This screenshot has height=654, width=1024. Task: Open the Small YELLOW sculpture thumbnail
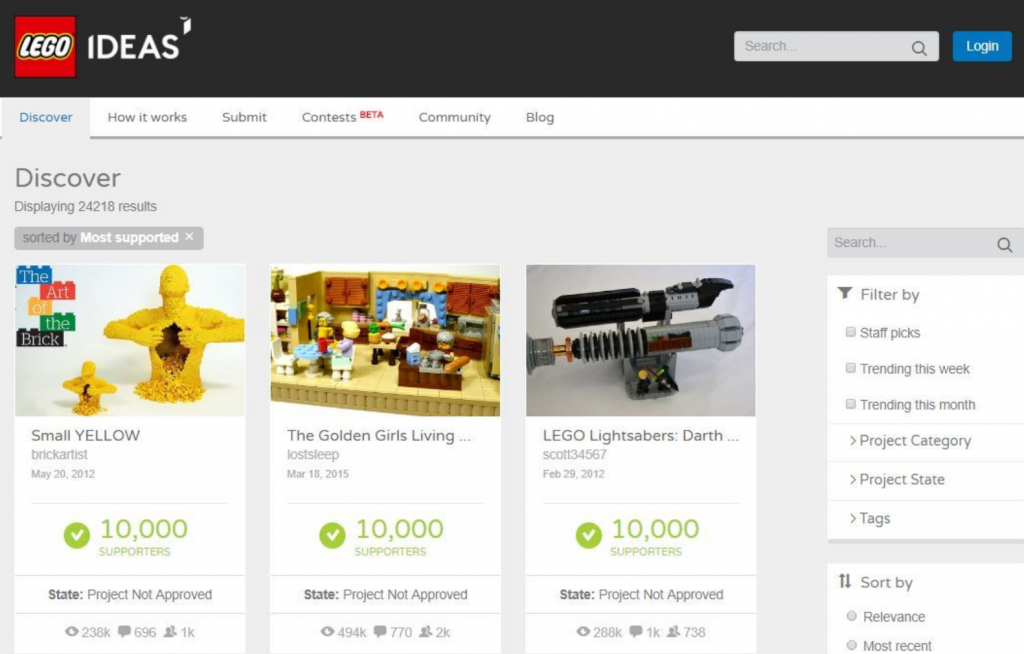click(x=130, y=340)
